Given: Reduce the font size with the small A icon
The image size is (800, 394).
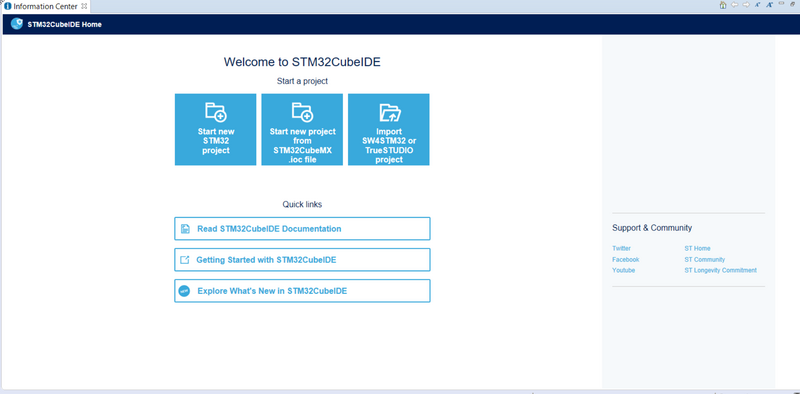Looking at the screenshot, I should (x=758, y=5).
